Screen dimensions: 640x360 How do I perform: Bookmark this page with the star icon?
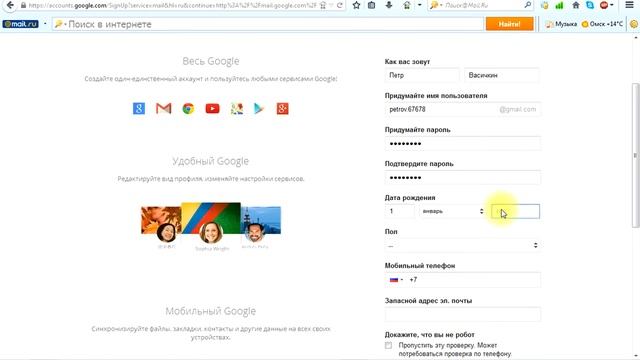point(356,5)
